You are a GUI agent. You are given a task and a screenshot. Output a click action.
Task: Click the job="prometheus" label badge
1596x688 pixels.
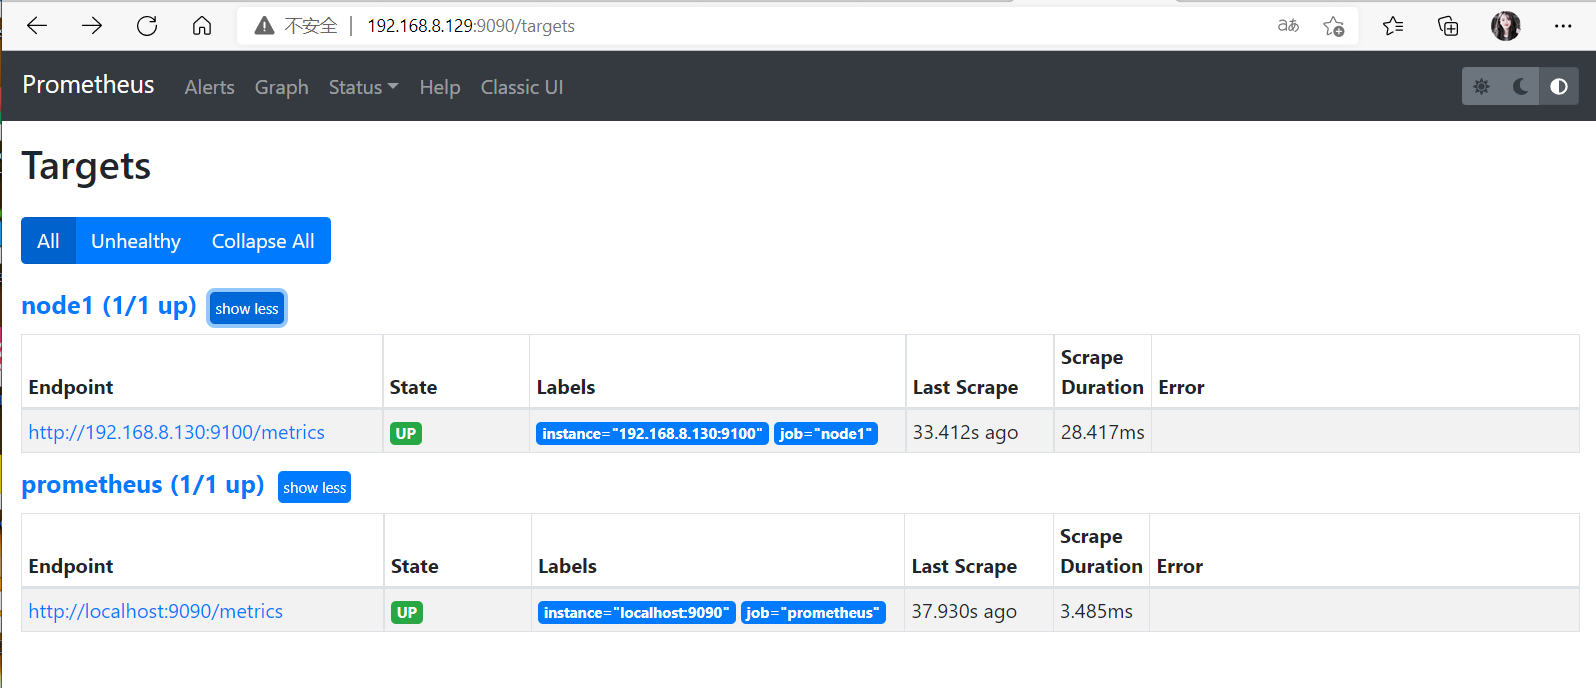(x=813, y=612)
